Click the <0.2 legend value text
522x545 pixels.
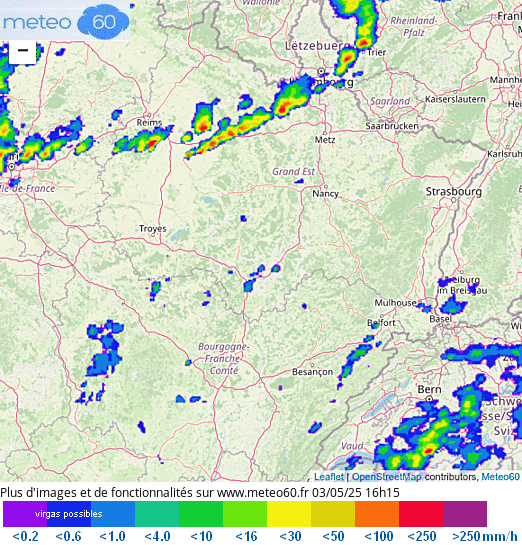point(25,536)
